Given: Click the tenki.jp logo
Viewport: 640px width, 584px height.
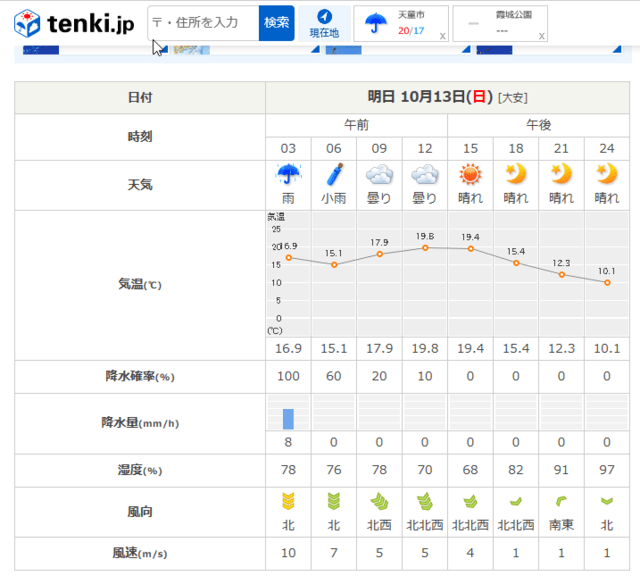Looking at the screenshot, I should pyautogui.click(x=74, y=23).
